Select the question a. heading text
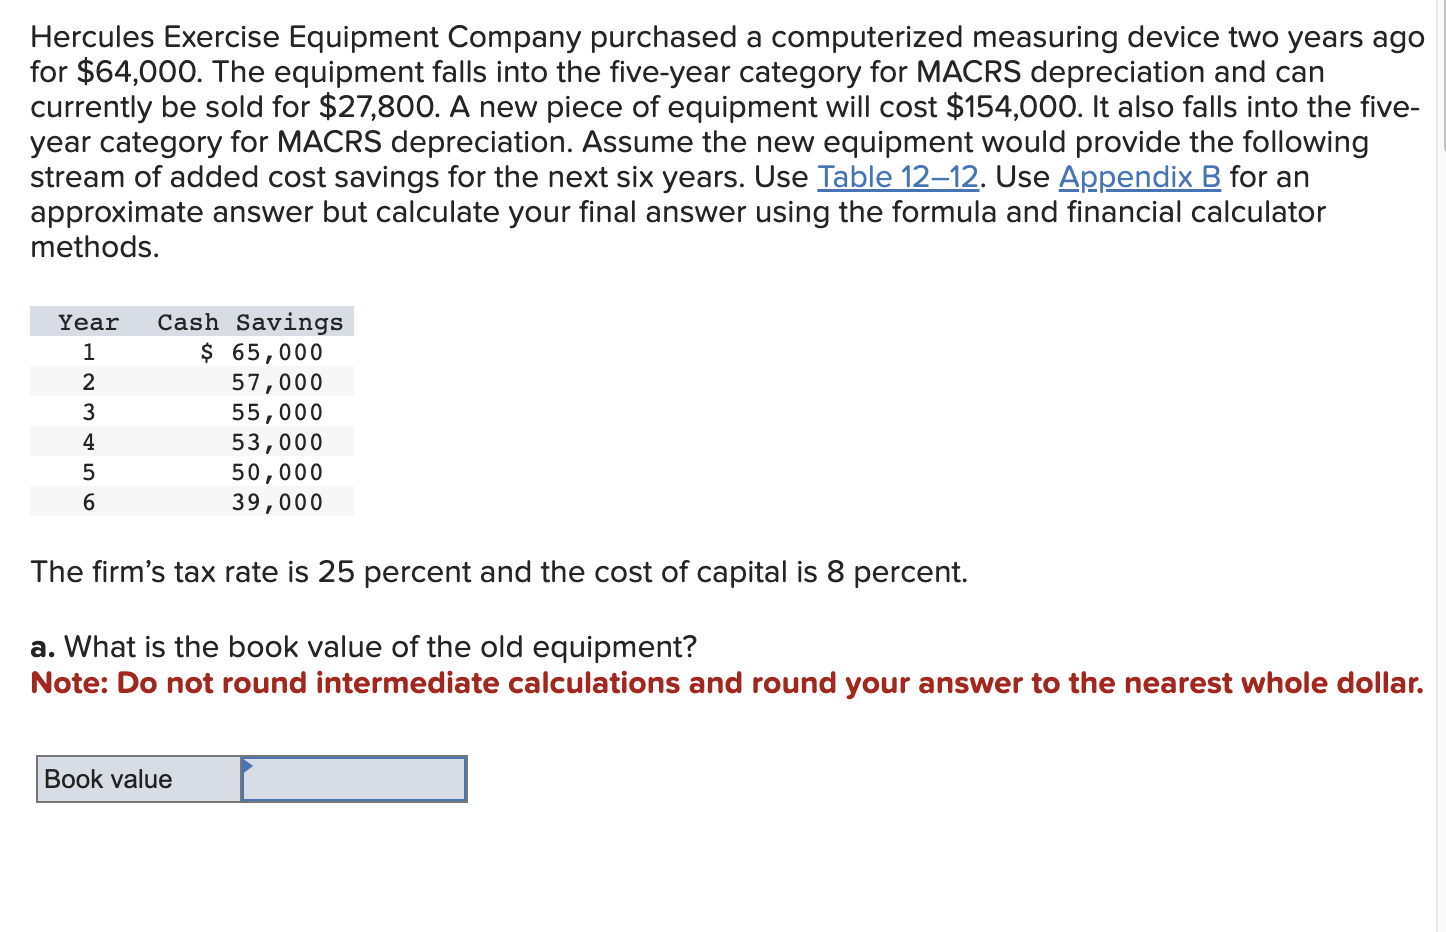 pos(364,647)
